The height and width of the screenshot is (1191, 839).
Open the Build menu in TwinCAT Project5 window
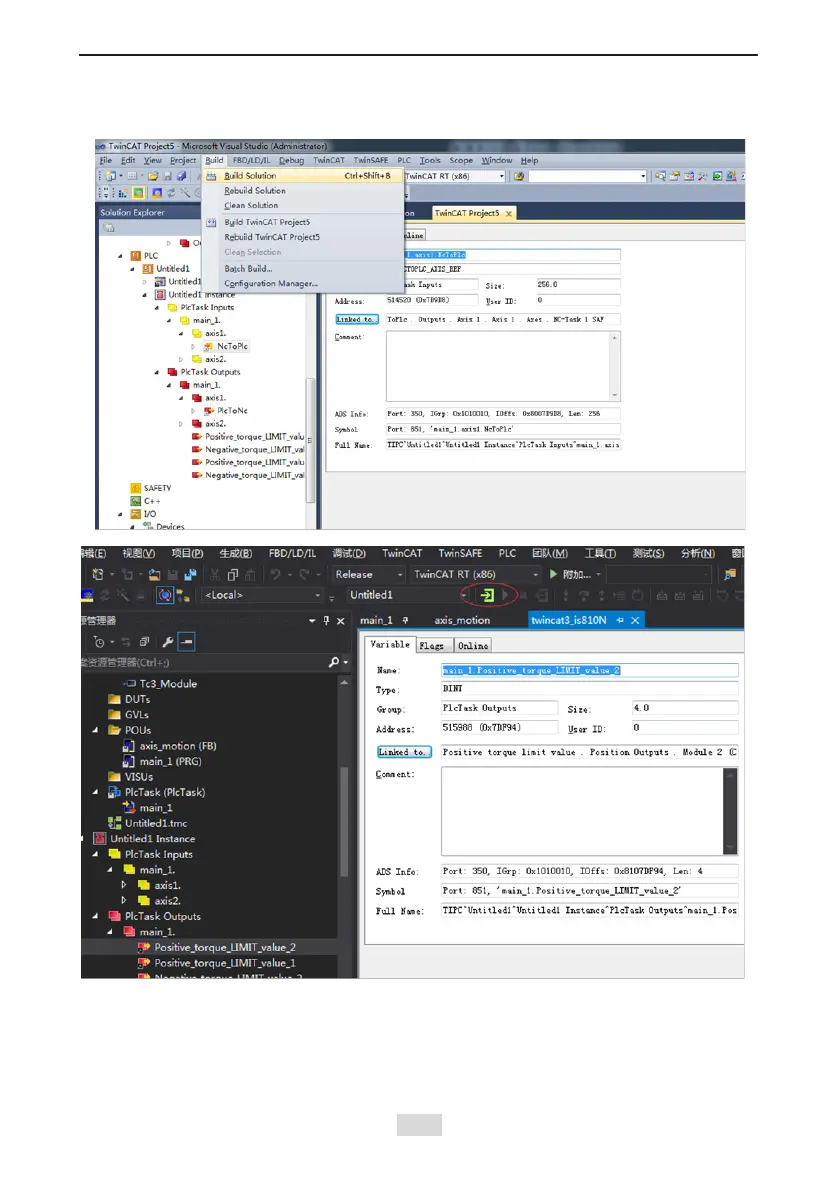click(214, 160)
